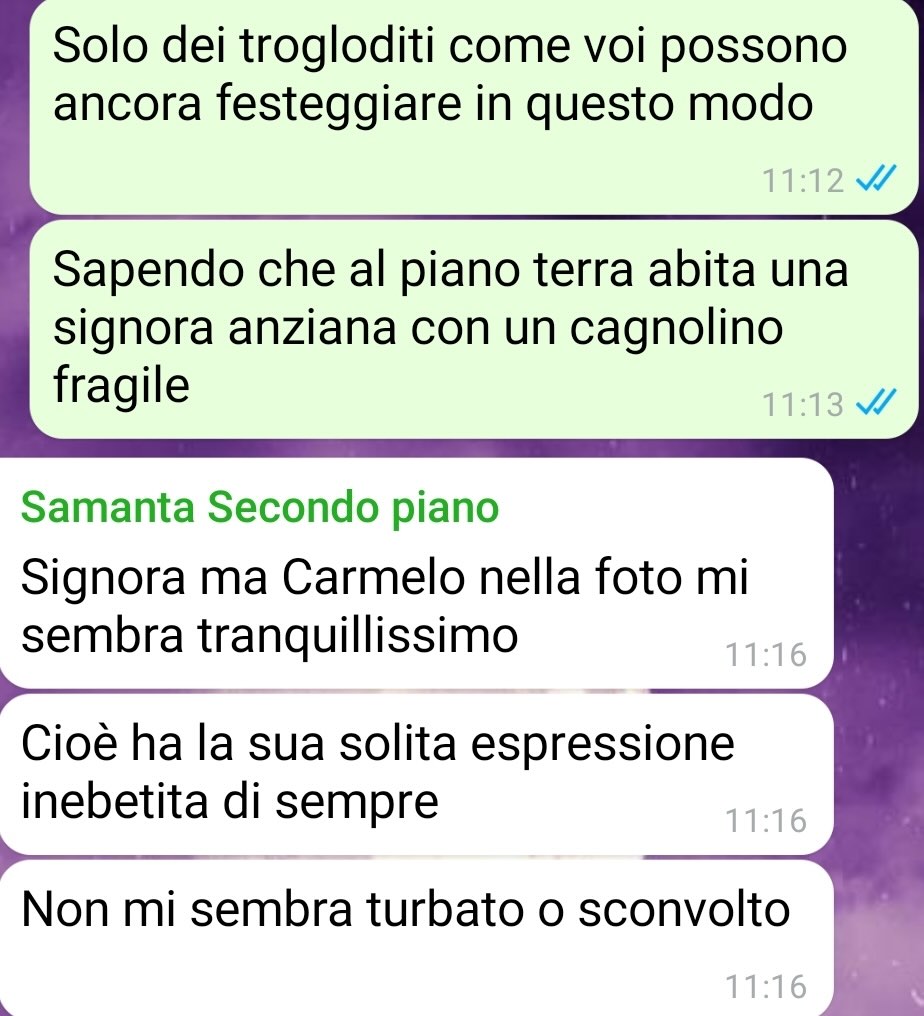924x1016 pixels.
Task: Click the 11:16 timestamp of the last message
Action: pyautogui.click(x=766, y=986)
